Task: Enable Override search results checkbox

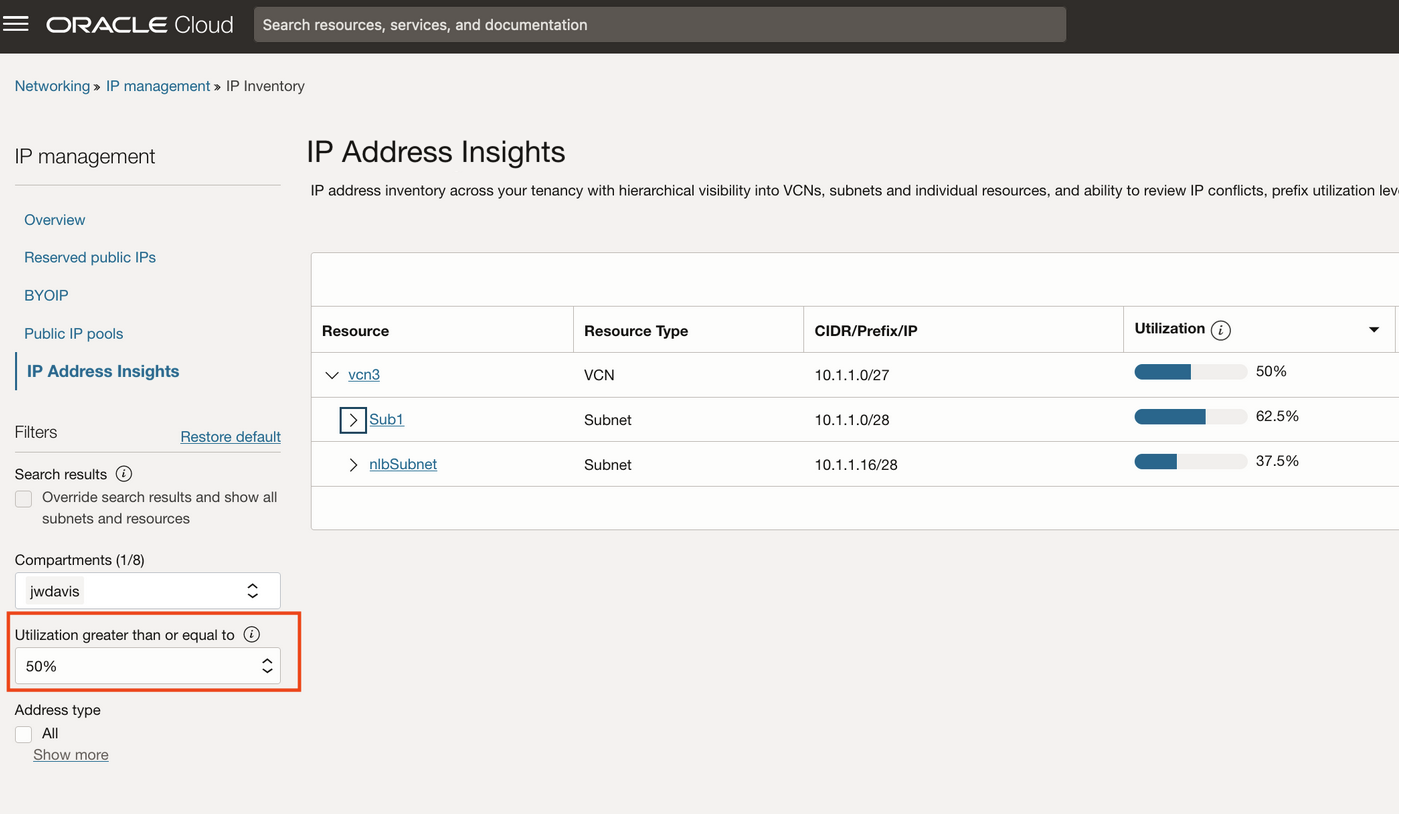Action: 23,498
